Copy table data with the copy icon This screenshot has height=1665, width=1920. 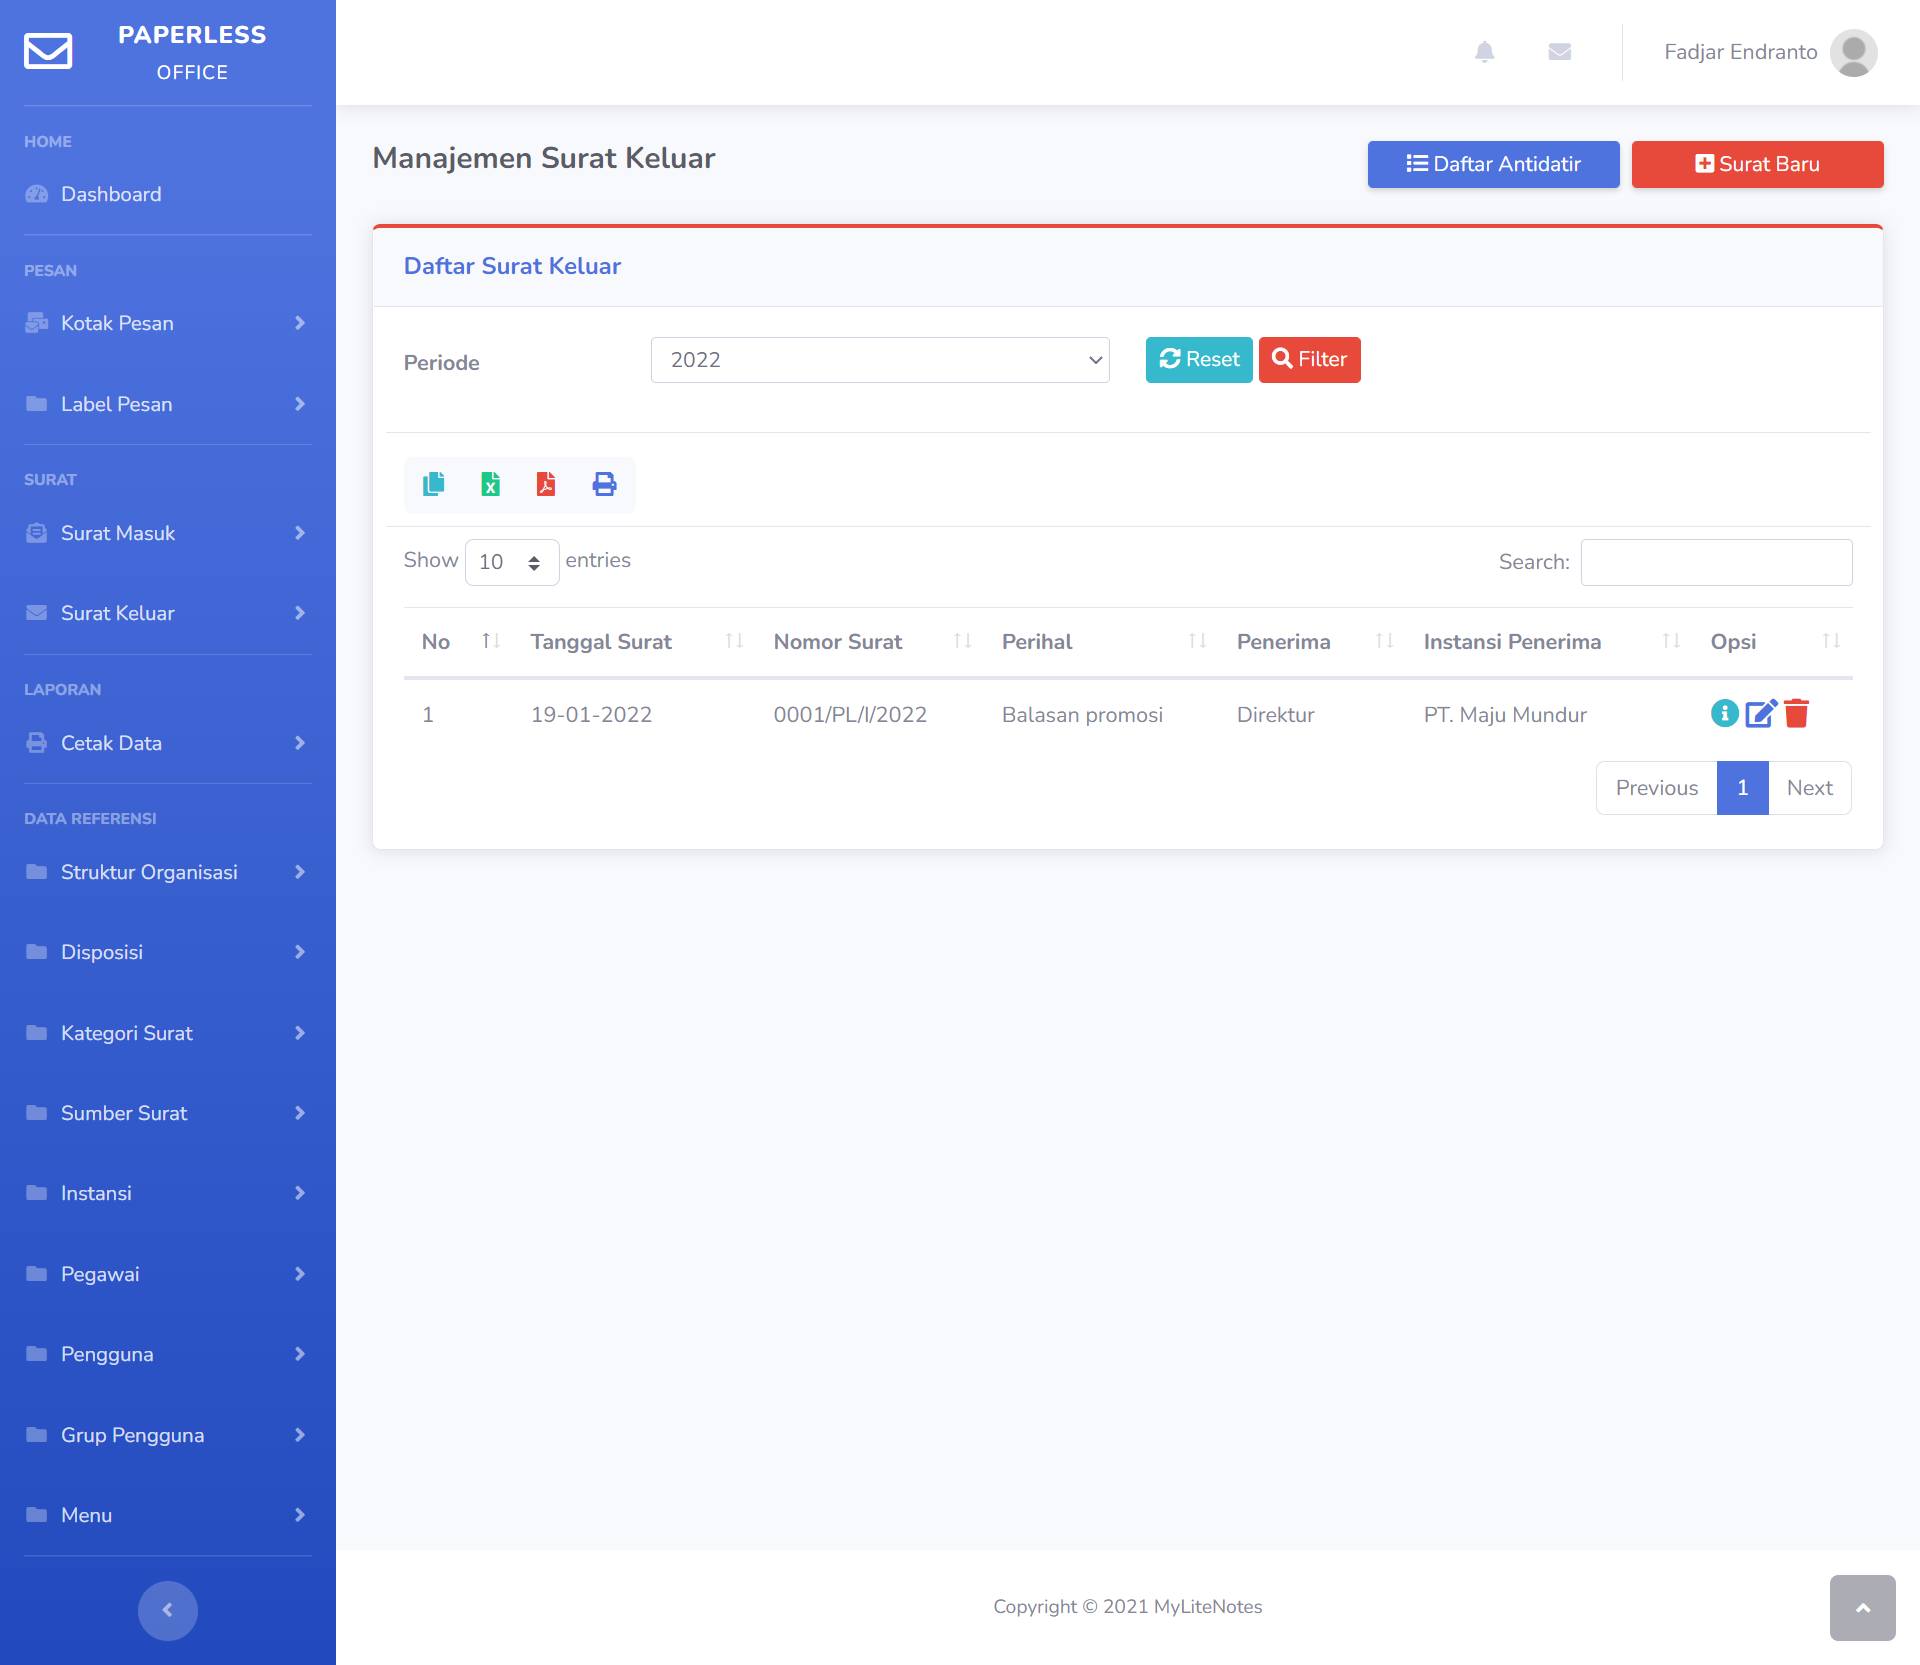(433, 484)
